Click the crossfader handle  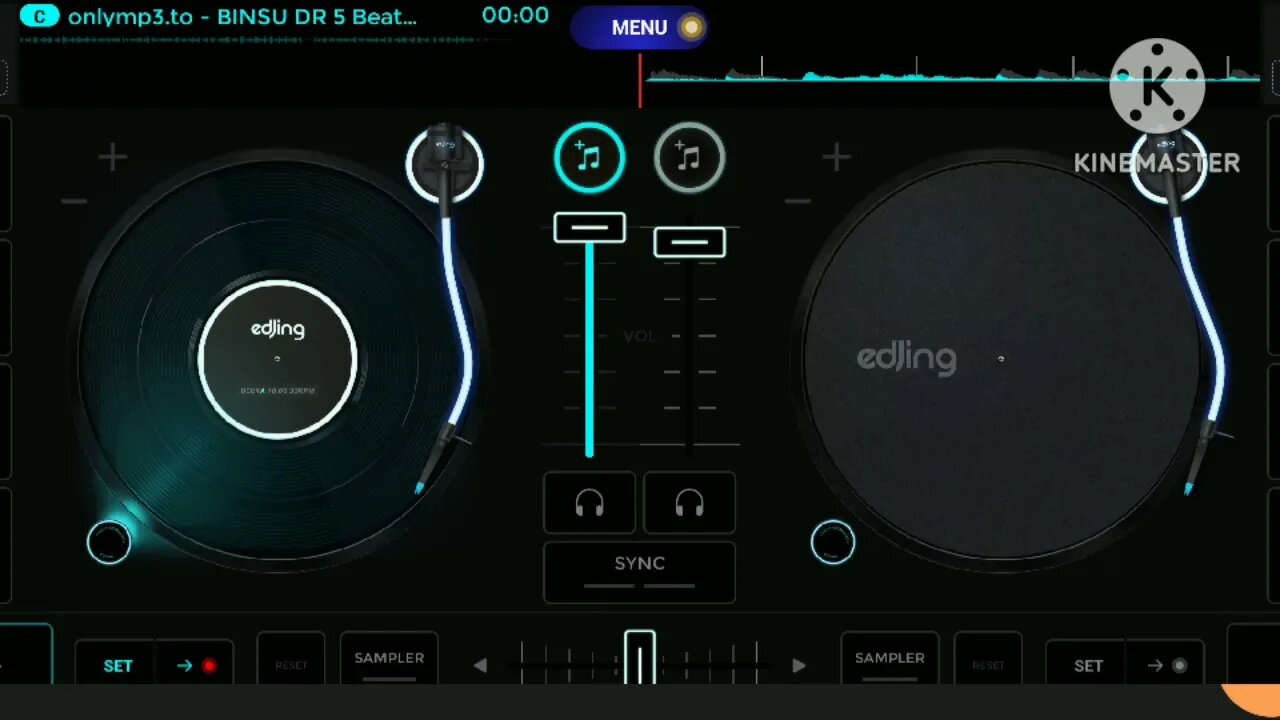(x=639, y=657)
